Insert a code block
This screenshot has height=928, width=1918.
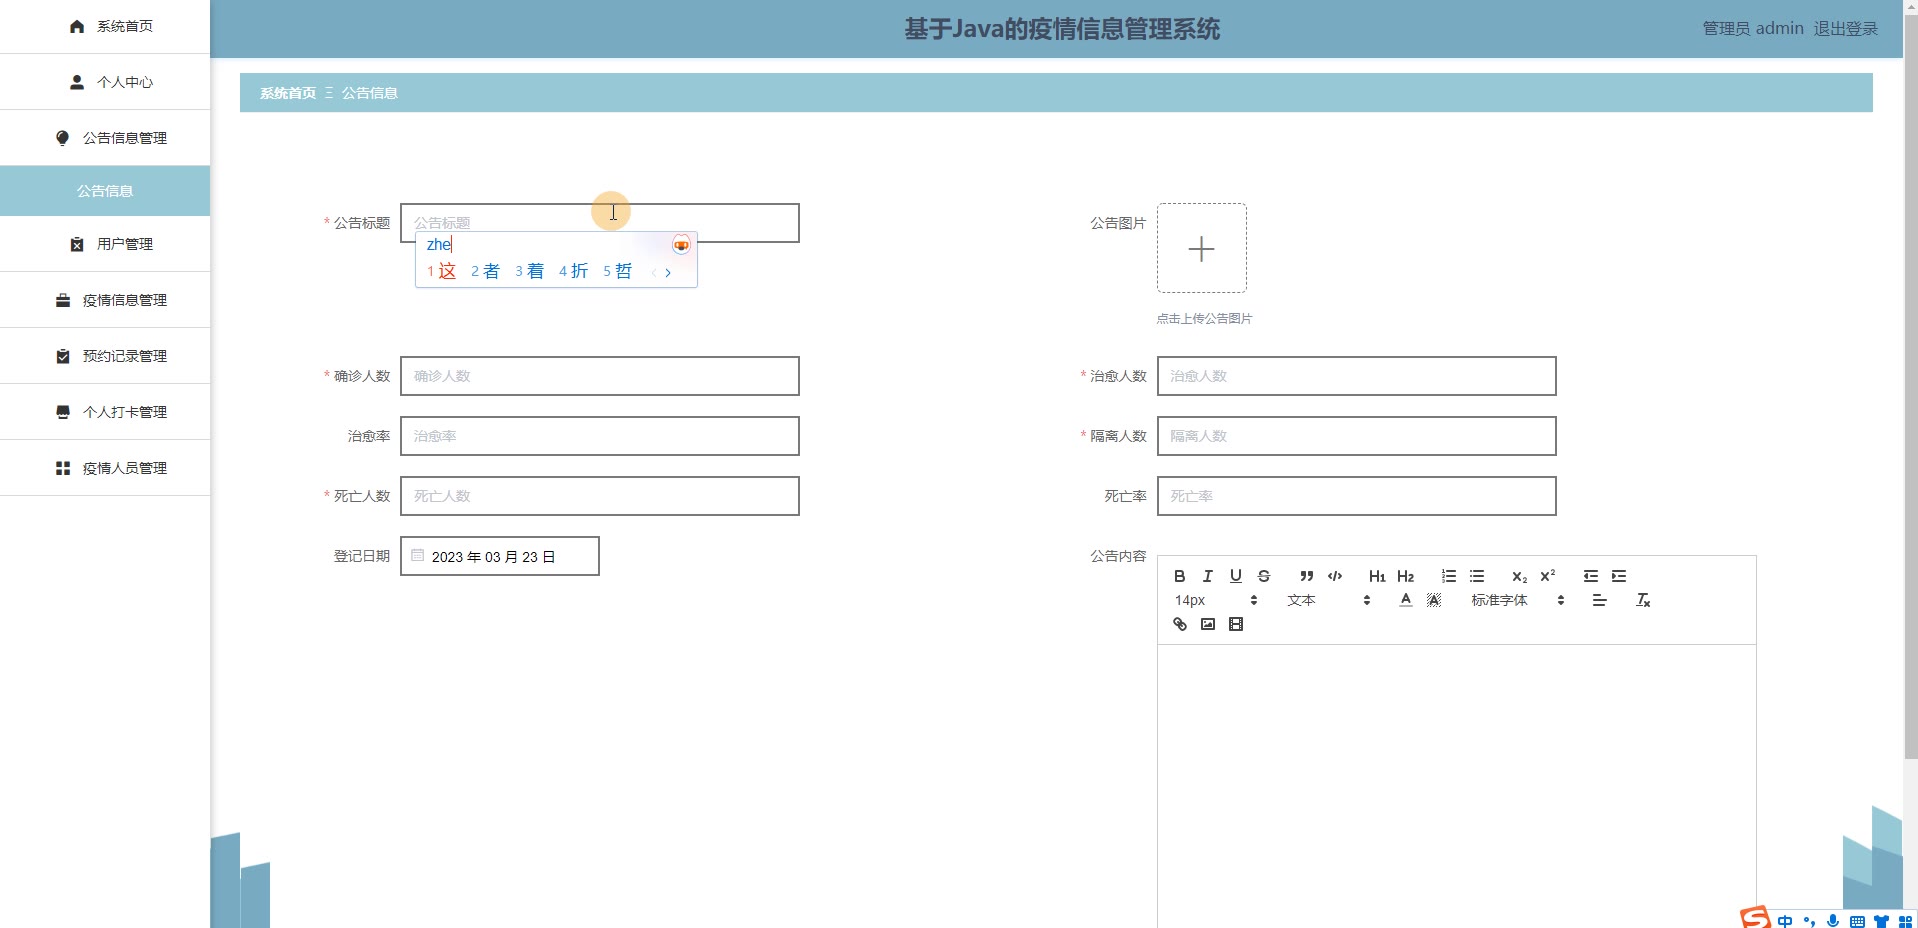(1334, 576)
